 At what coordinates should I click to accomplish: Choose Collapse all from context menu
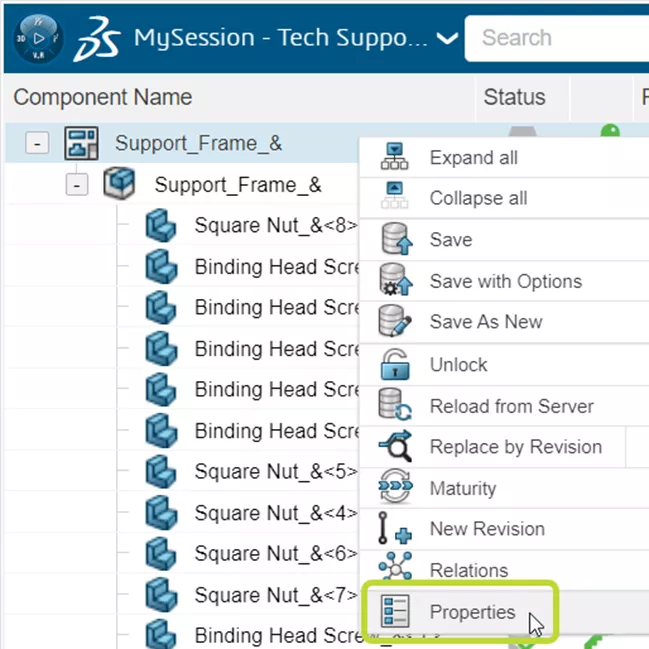tap(478, 199)
